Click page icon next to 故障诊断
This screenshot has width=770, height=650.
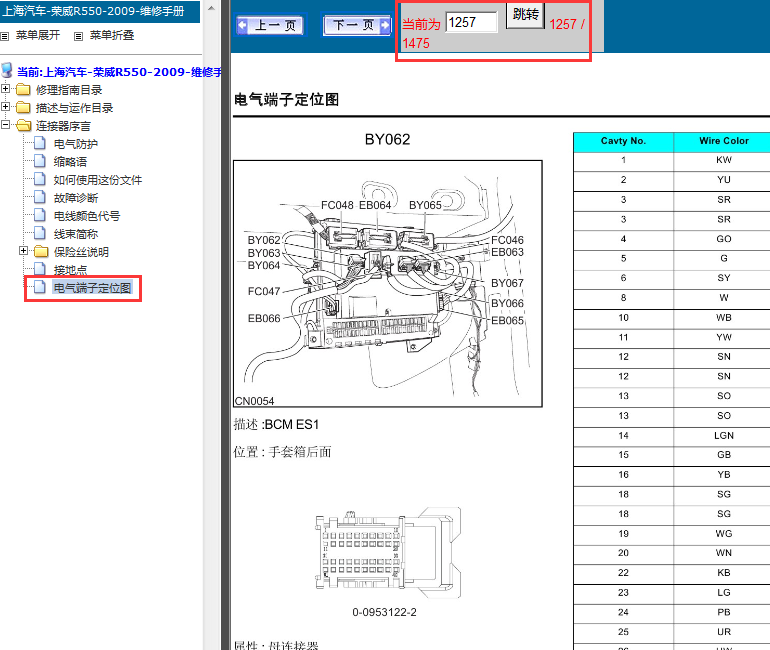(x=40, y=197)
